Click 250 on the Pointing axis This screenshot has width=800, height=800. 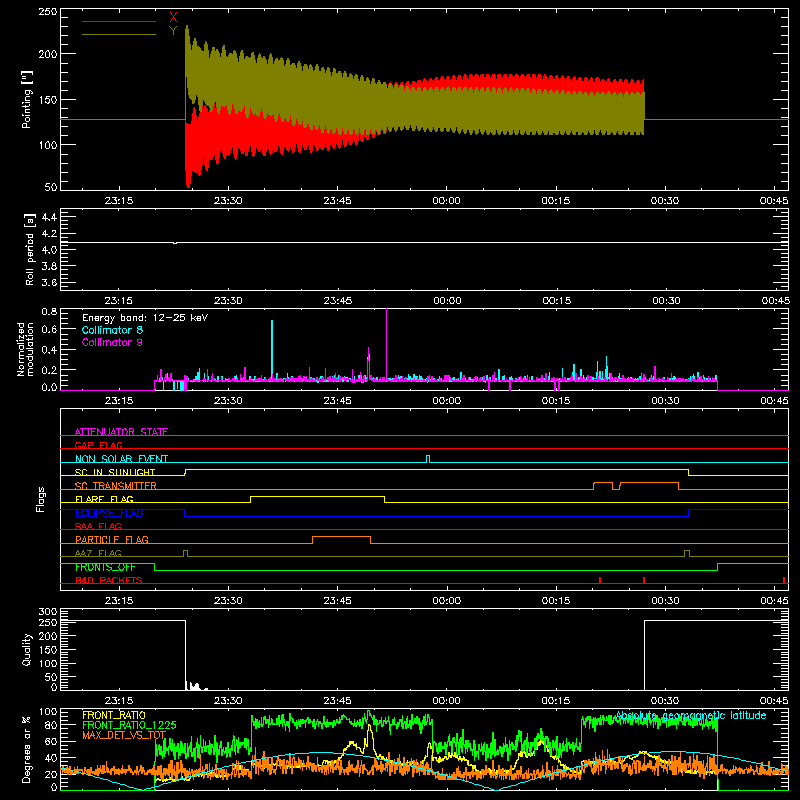(48, 12)
